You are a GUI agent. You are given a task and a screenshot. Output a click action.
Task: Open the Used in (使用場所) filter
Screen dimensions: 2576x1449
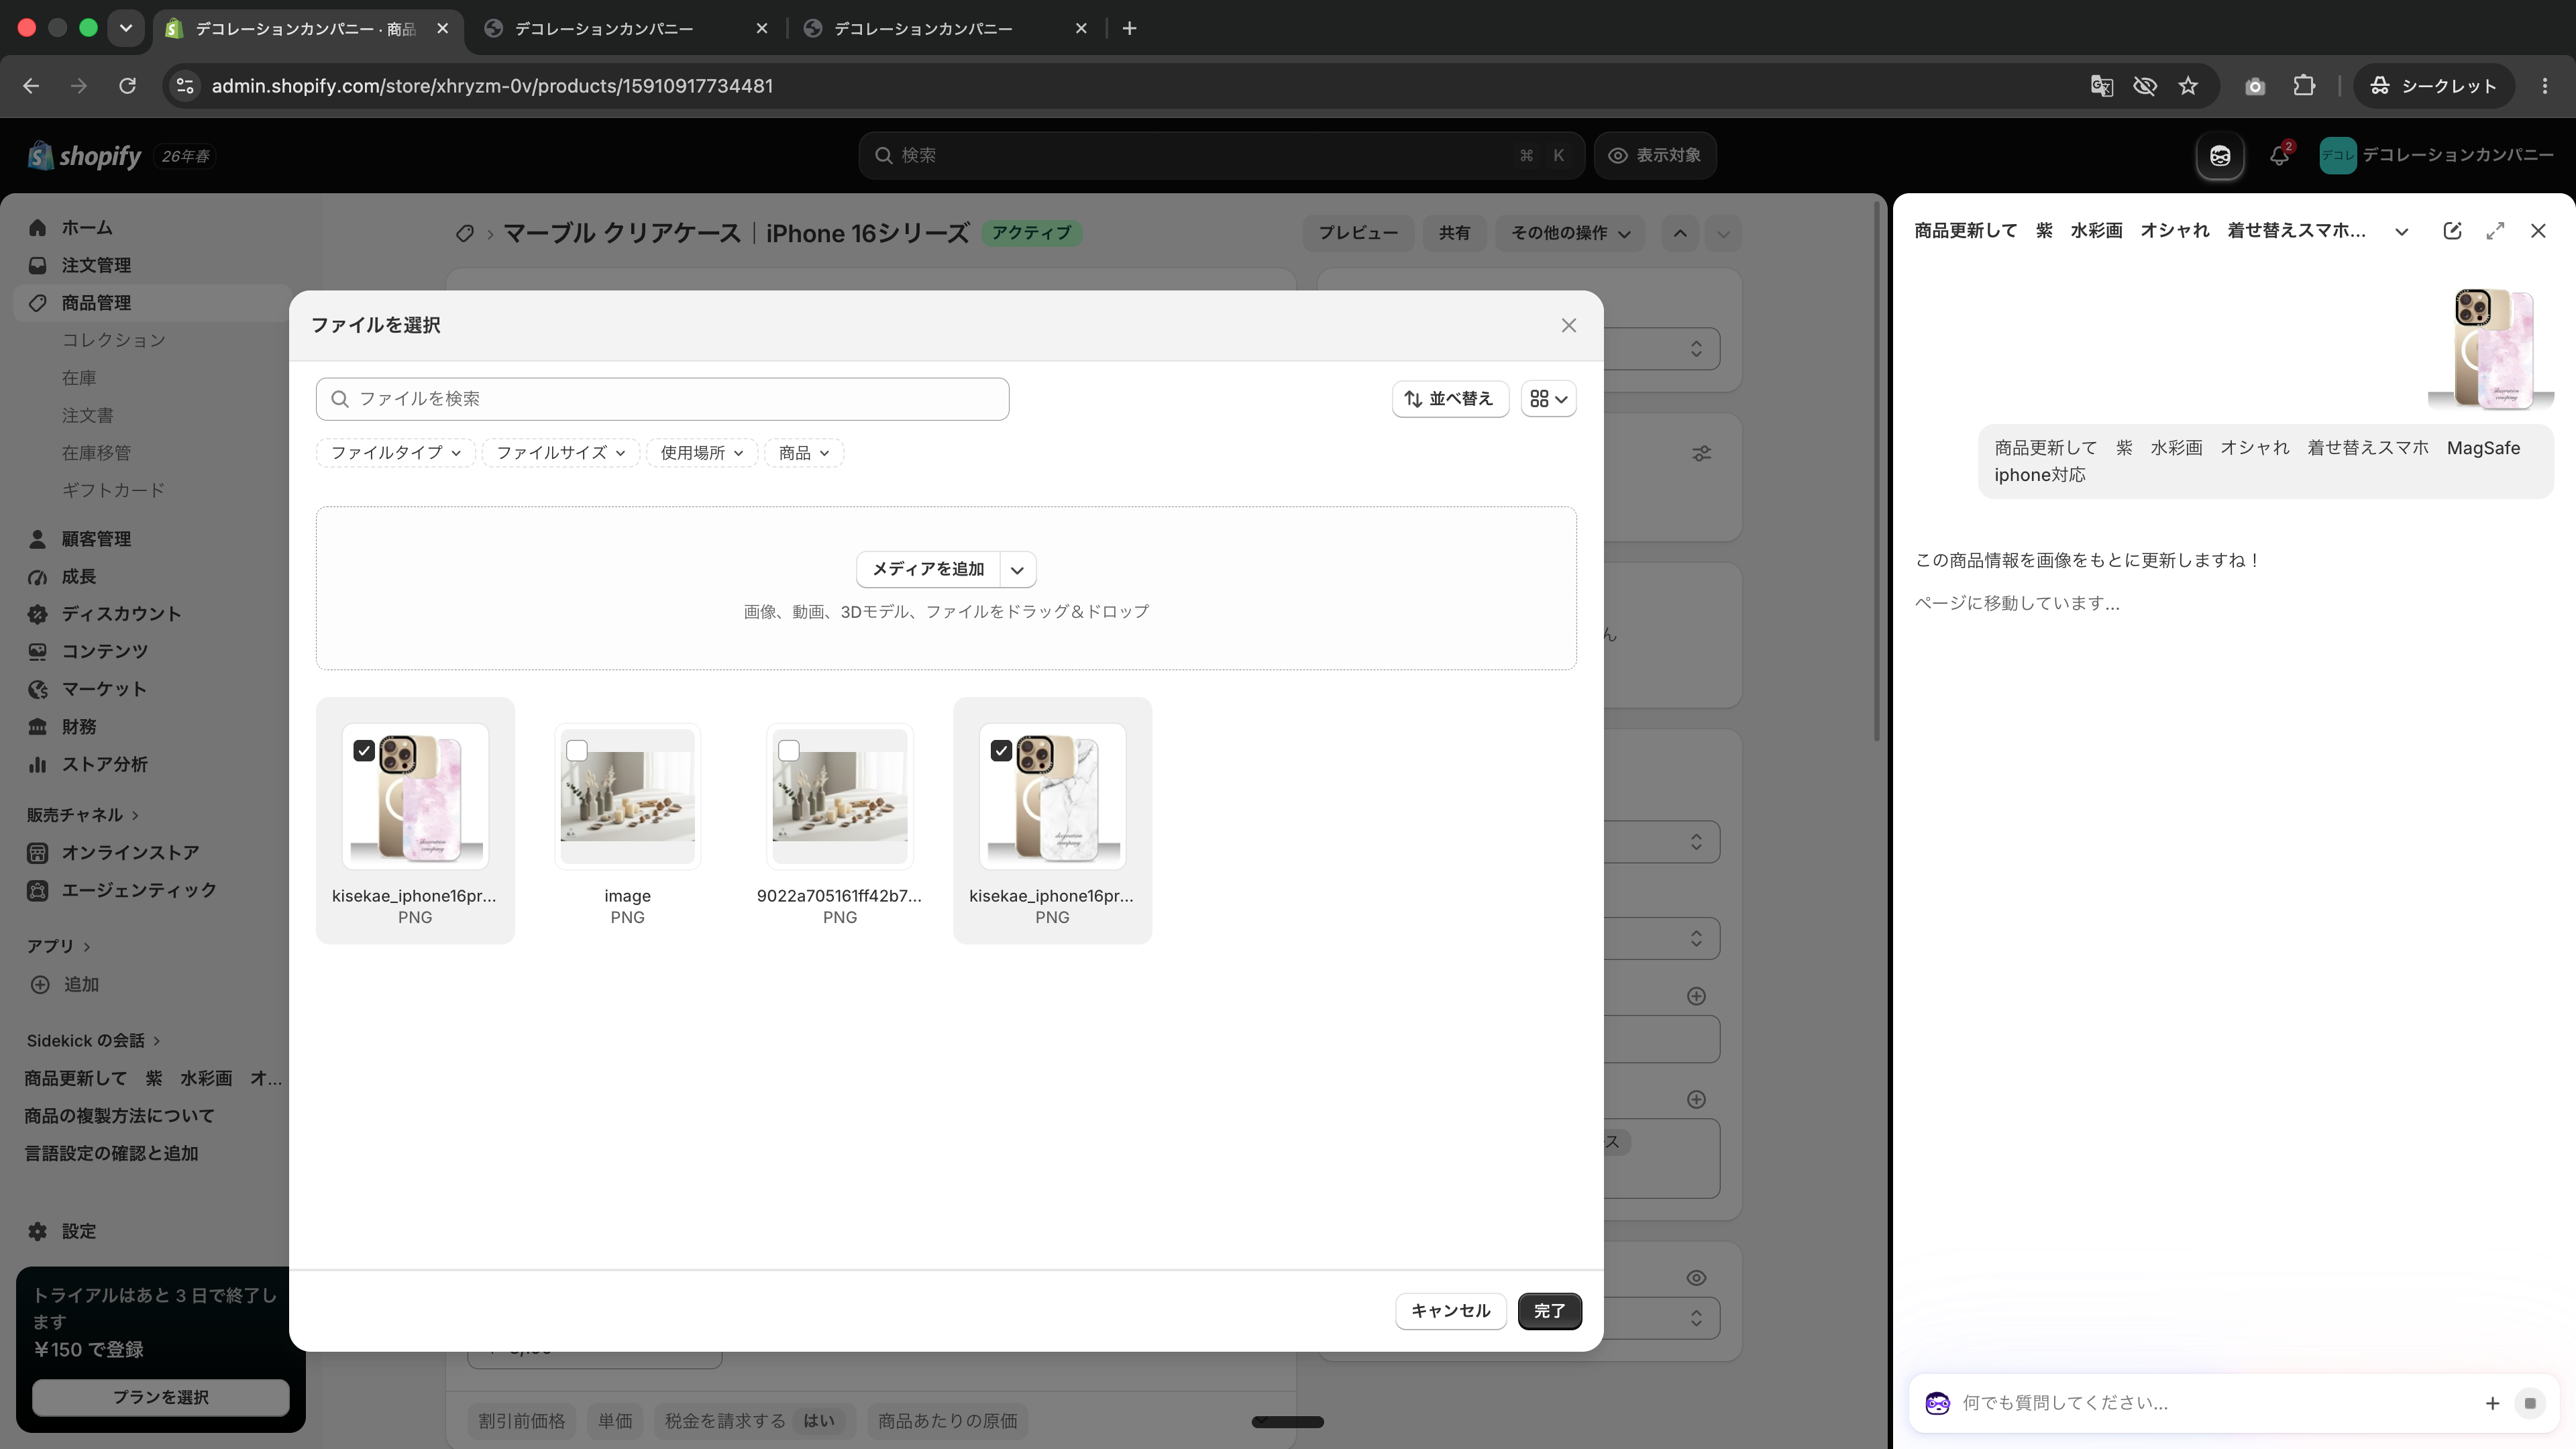(x=702, y=453)
